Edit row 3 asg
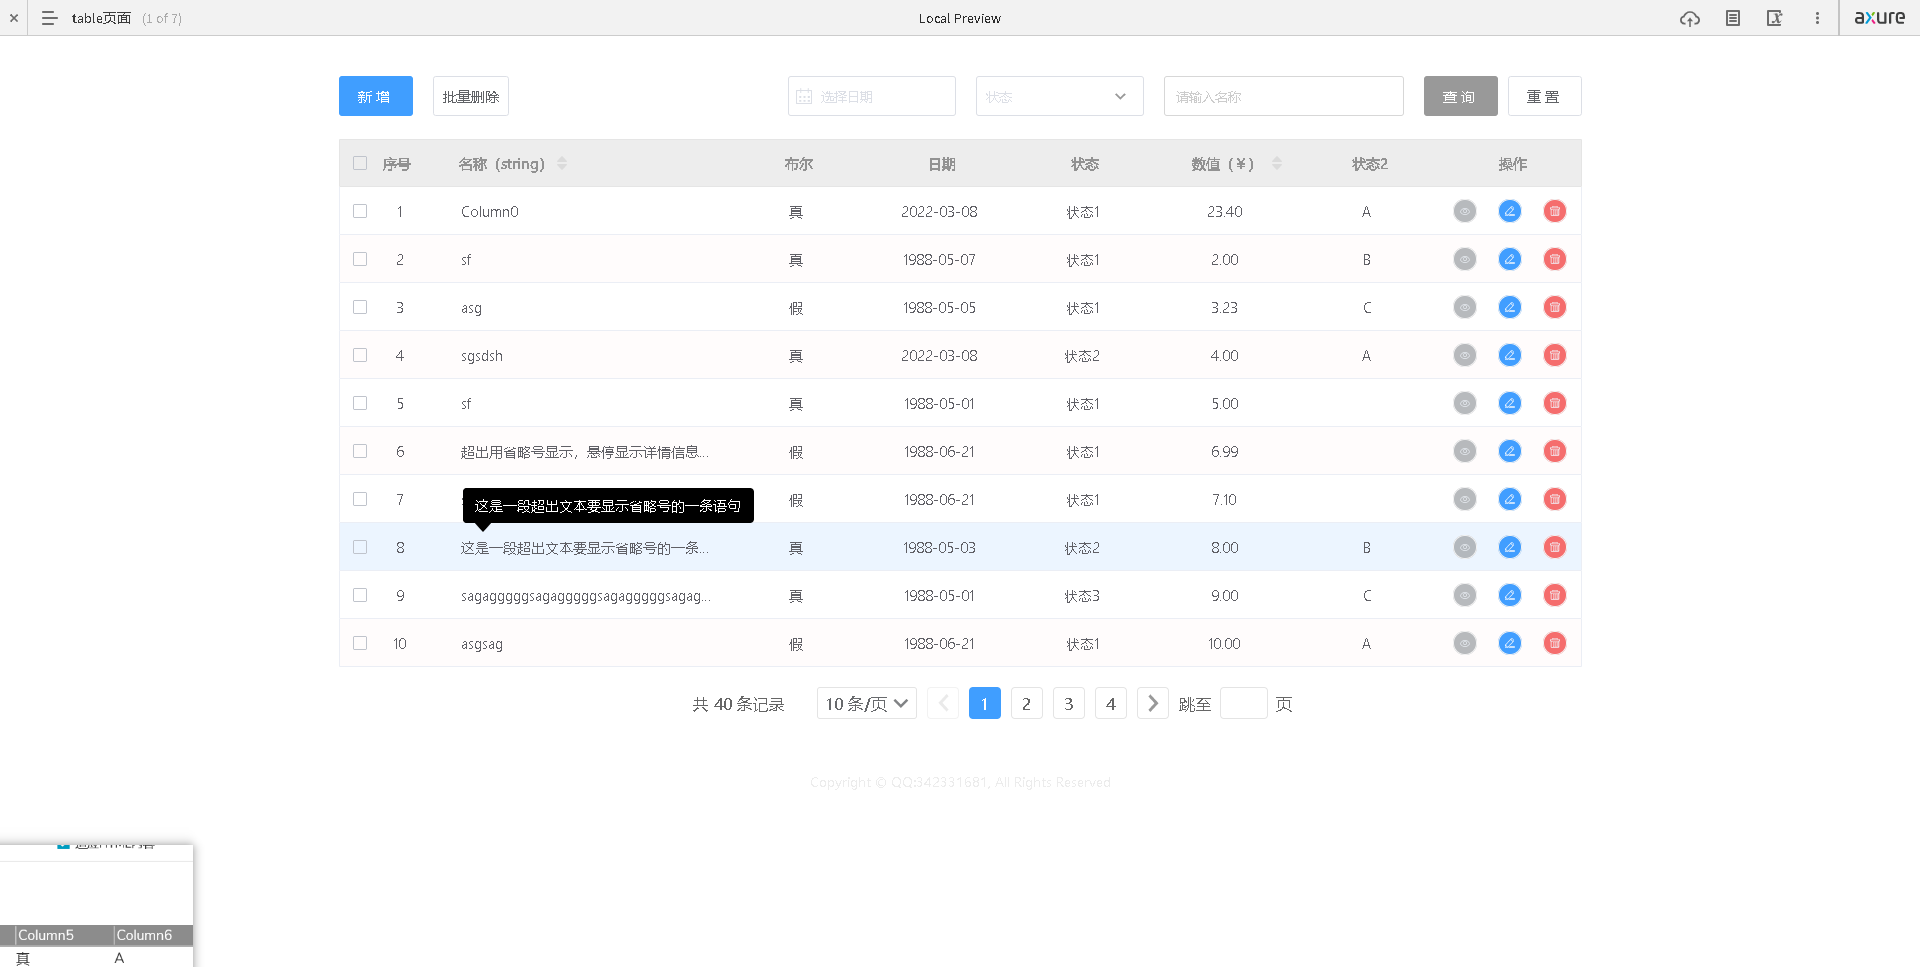Screen dimensions: 1920x967 [1510, 307]
